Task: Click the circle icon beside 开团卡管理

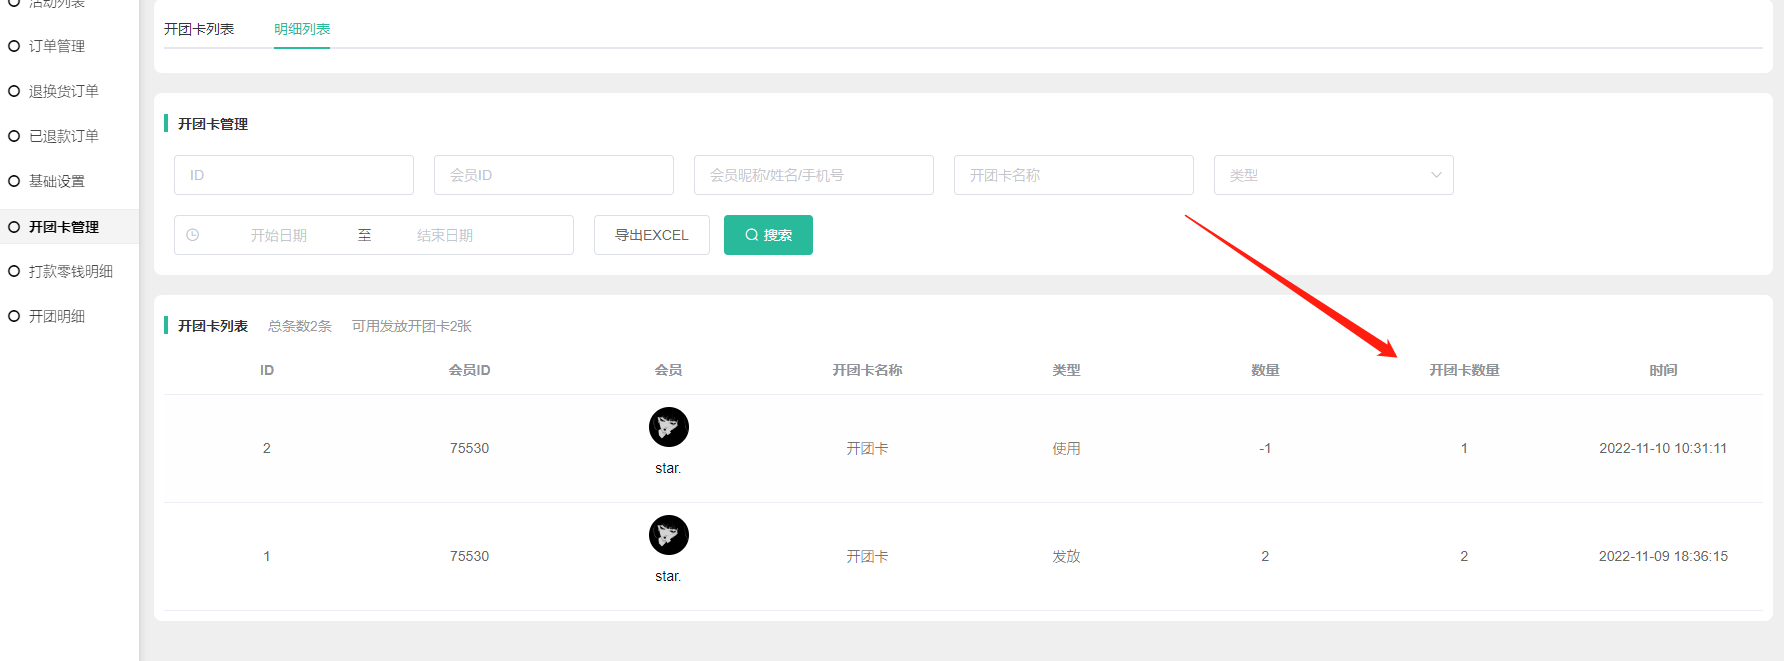Action: pyautogui.click(x=14, y=227)
